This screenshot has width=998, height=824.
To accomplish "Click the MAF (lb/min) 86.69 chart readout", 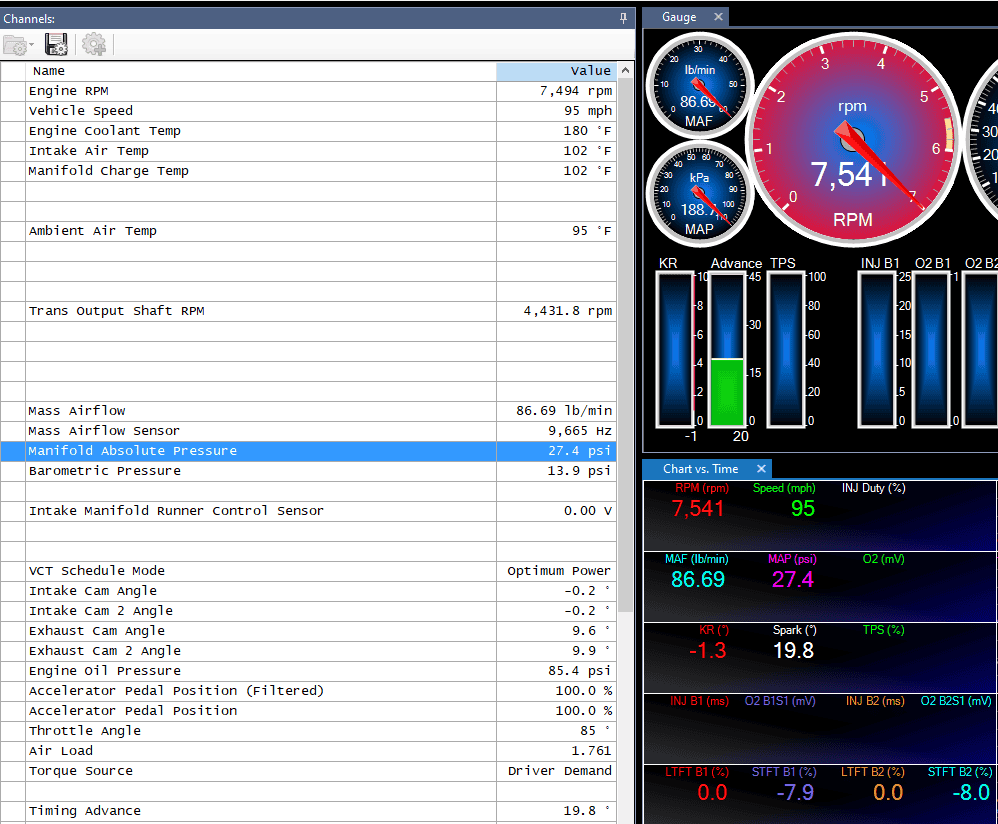I will (698, 572).
